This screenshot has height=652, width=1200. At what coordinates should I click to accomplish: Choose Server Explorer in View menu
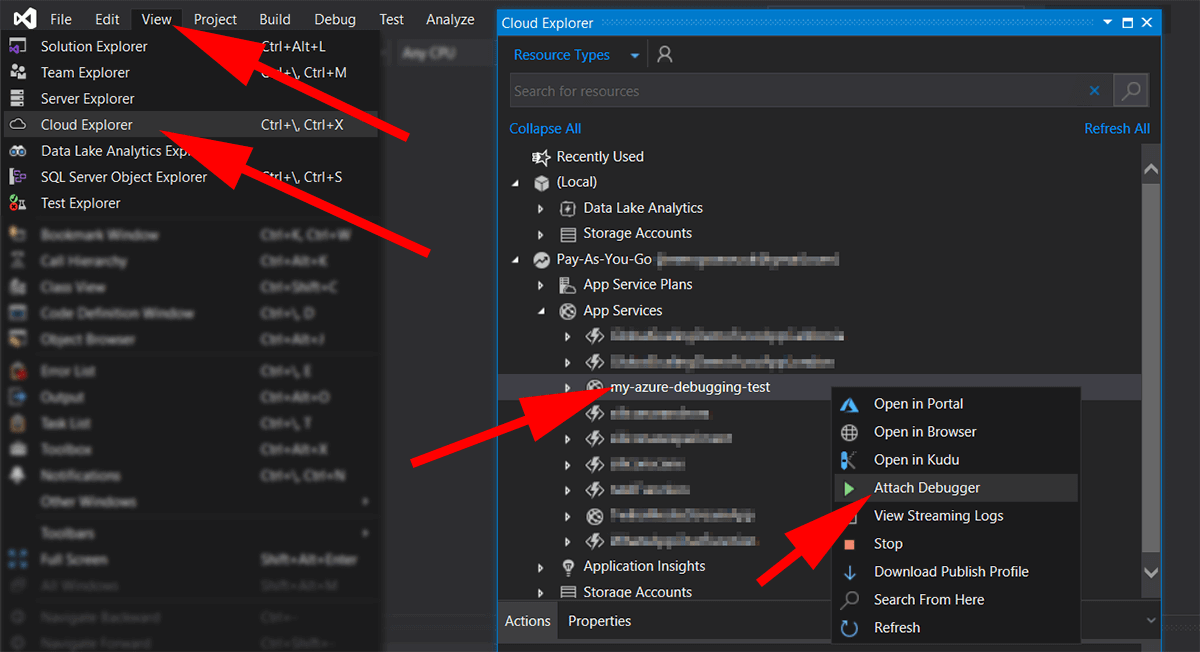pyautogui.click(x=190, y=98)
